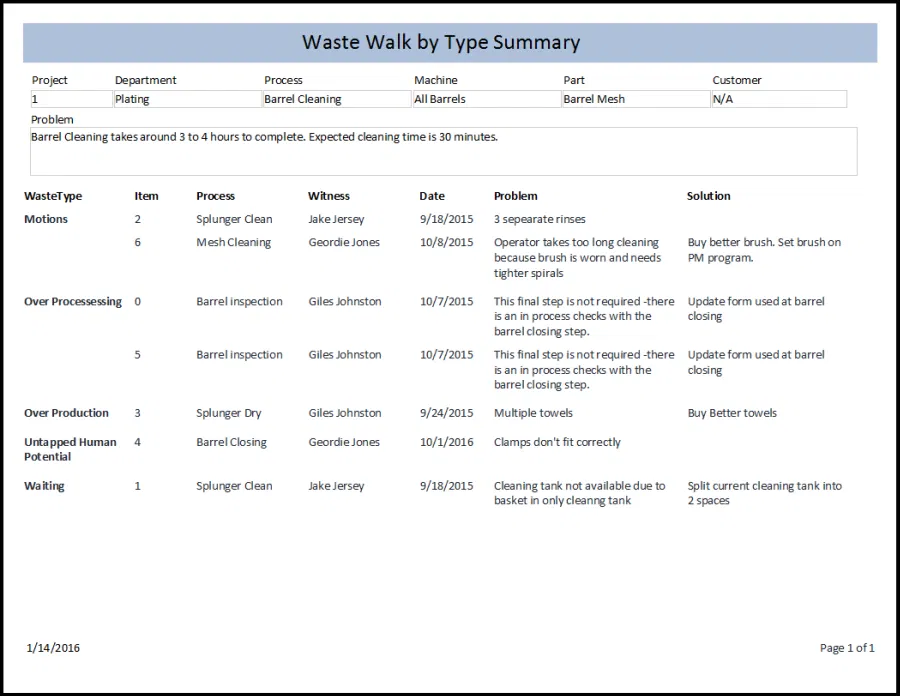Viewport: 900px width, 696px height.
Task: Select the Department field showing Plating
Action: [x=186, y=99]
